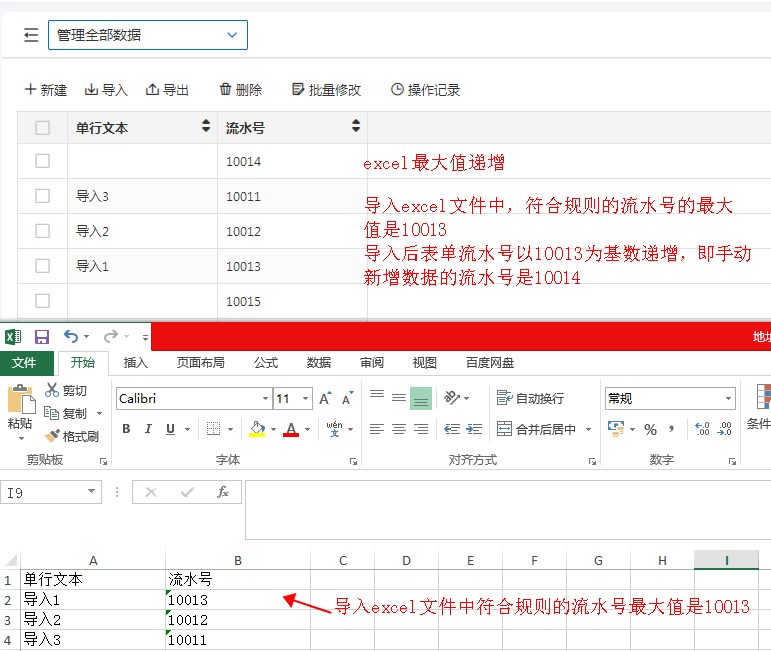Check the select-all checkbox in table header
Screen dimensions: 771x651
click(42, 127)
